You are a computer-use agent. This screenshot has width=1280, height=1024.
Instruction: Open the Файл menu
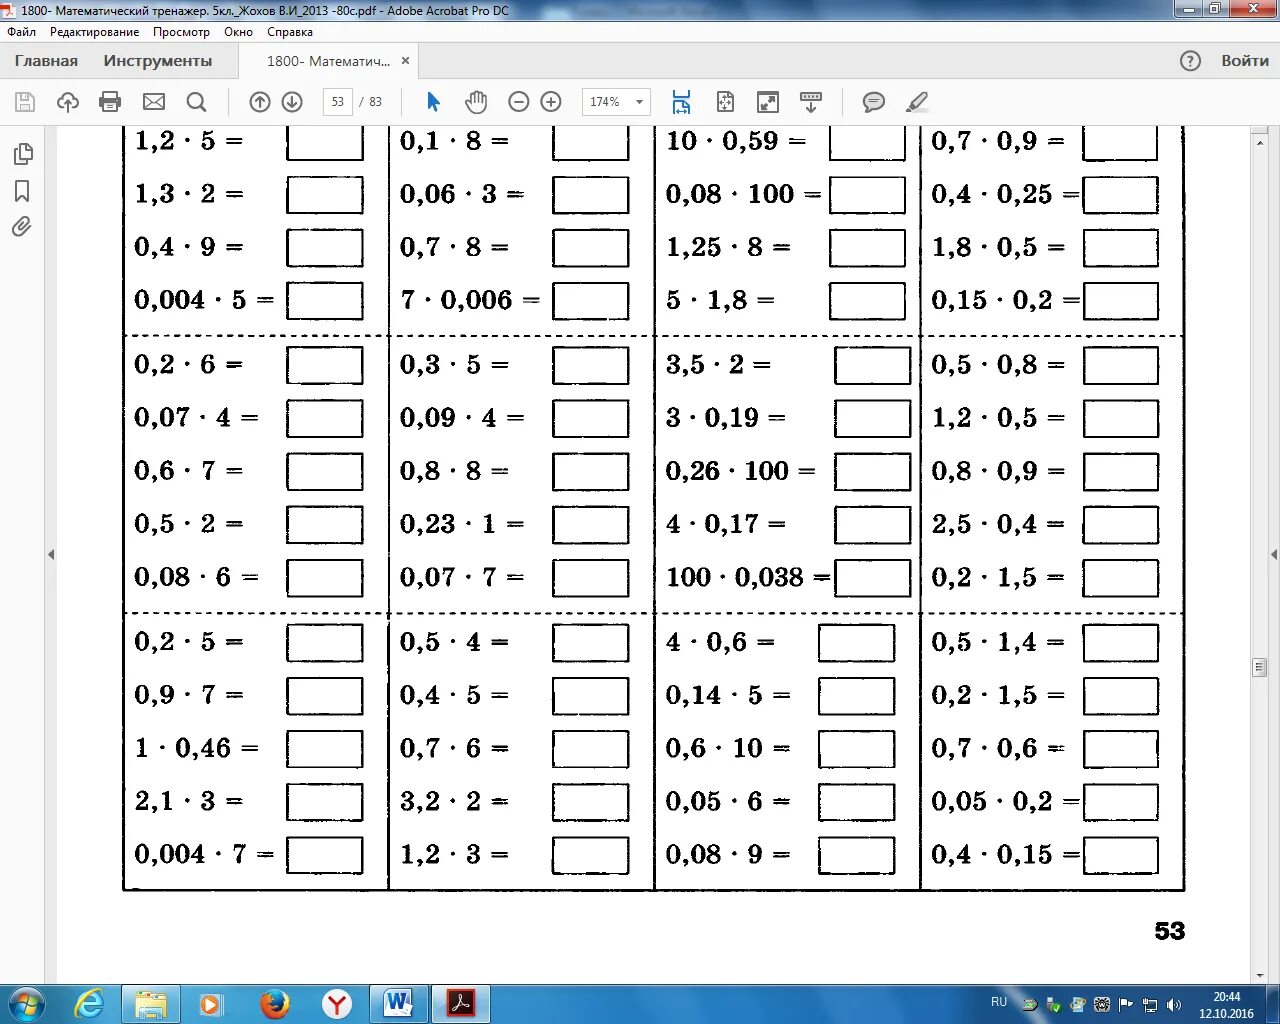click(21, 32)
